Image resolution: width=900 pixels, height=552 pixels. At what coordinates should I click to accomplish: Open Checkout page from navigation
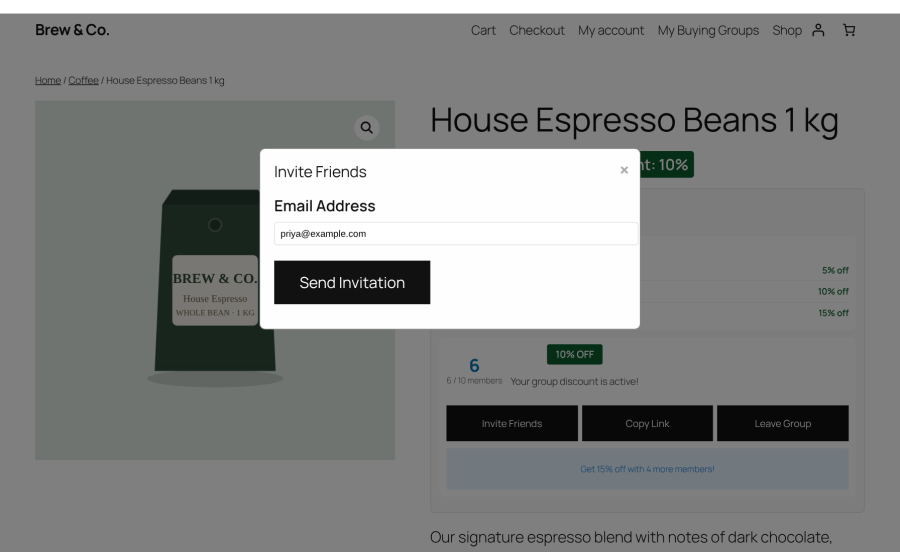(x=537, y=30)
